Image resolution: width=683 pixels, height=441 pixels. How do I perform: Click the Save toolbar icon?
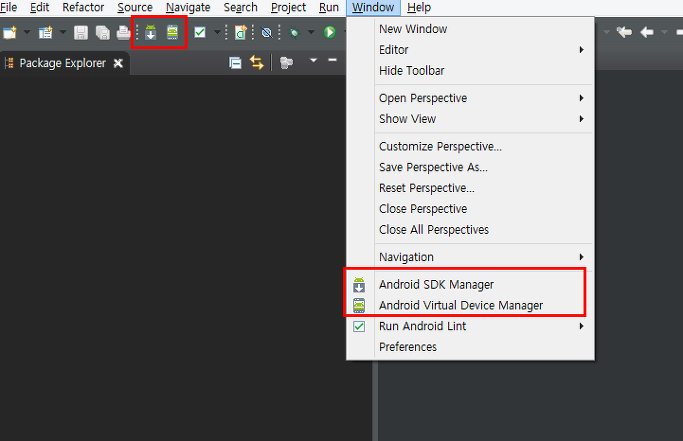point(81,33)
